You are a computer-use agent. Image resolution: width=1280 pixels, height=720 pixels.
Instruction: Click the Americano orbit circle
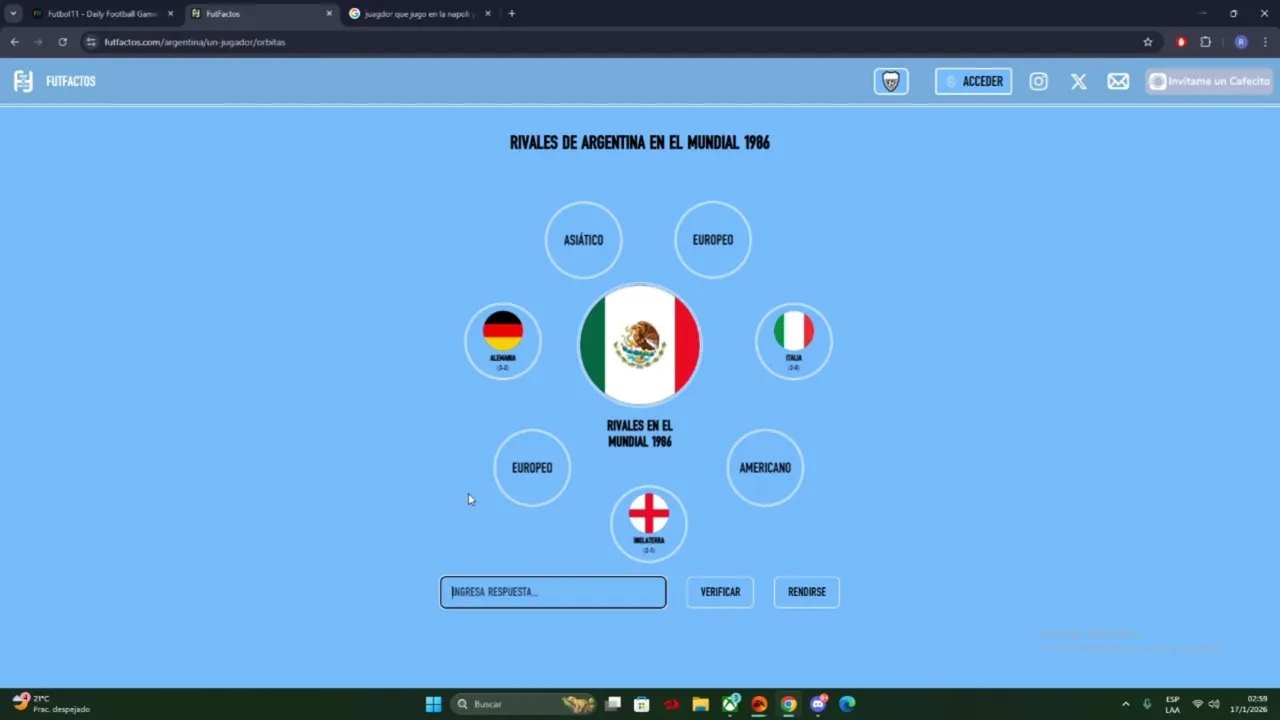(765, 468)
